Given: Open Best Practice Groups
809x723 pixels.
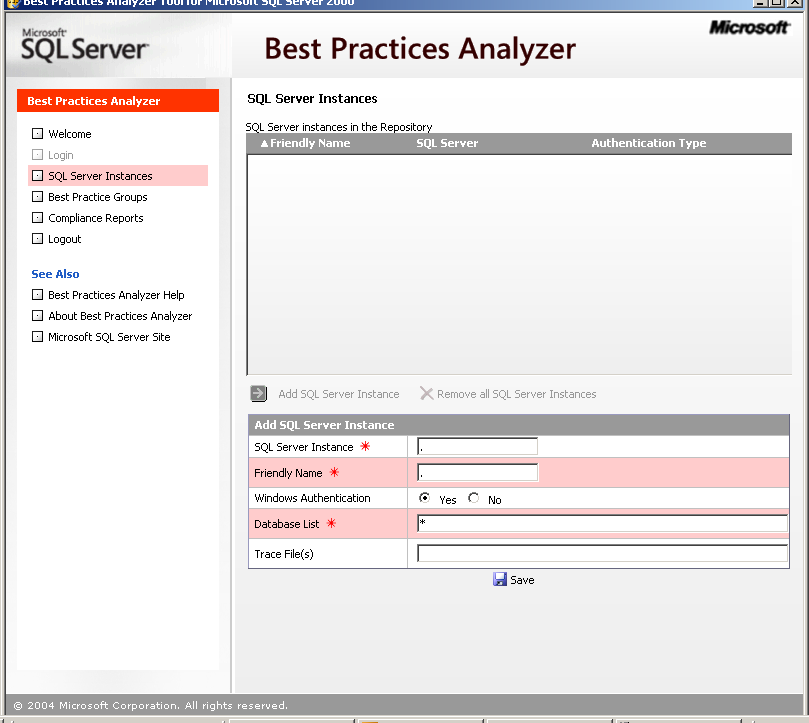Looking at the screenshot, I should [x=98, y=197].
